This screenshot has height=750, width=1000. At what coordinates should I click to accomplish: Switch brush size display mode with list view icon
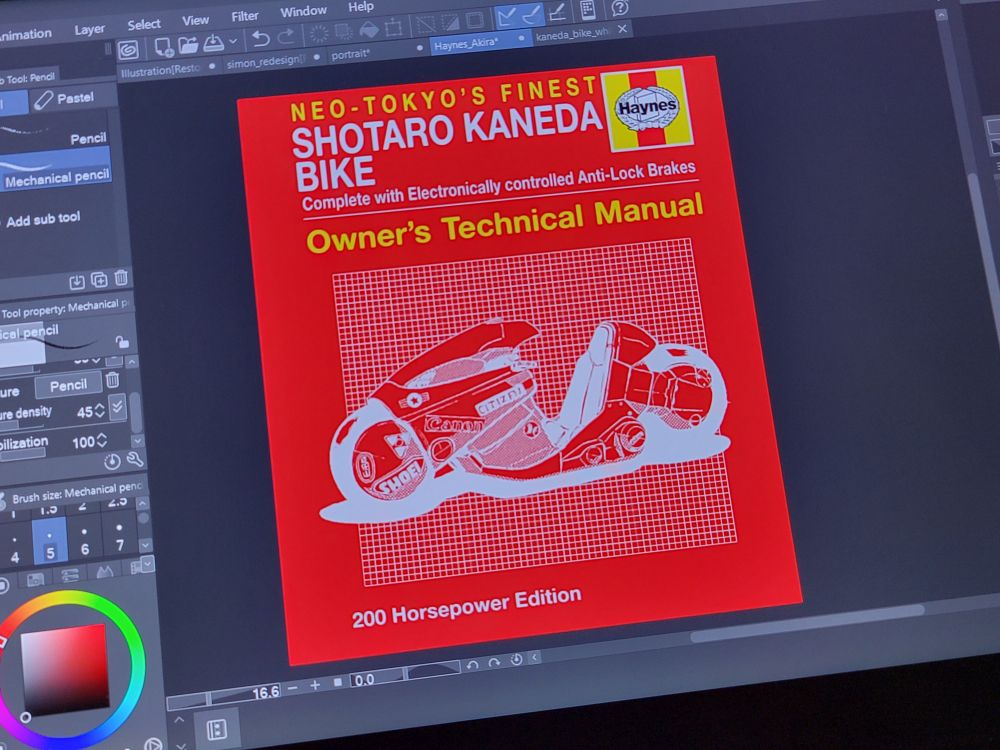tap(69, 576)
